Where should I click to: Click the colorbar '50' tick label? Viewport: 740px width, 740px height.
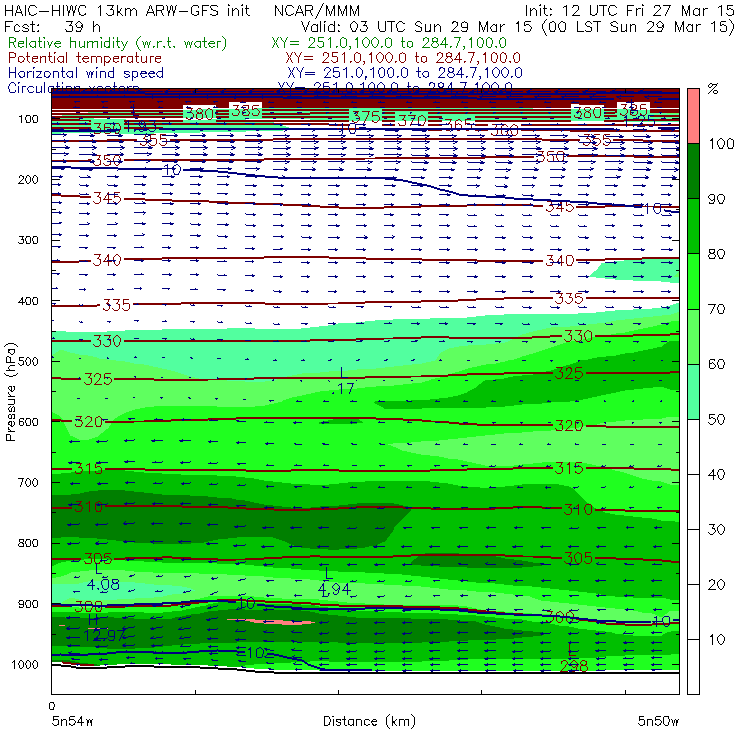(717, 420)
